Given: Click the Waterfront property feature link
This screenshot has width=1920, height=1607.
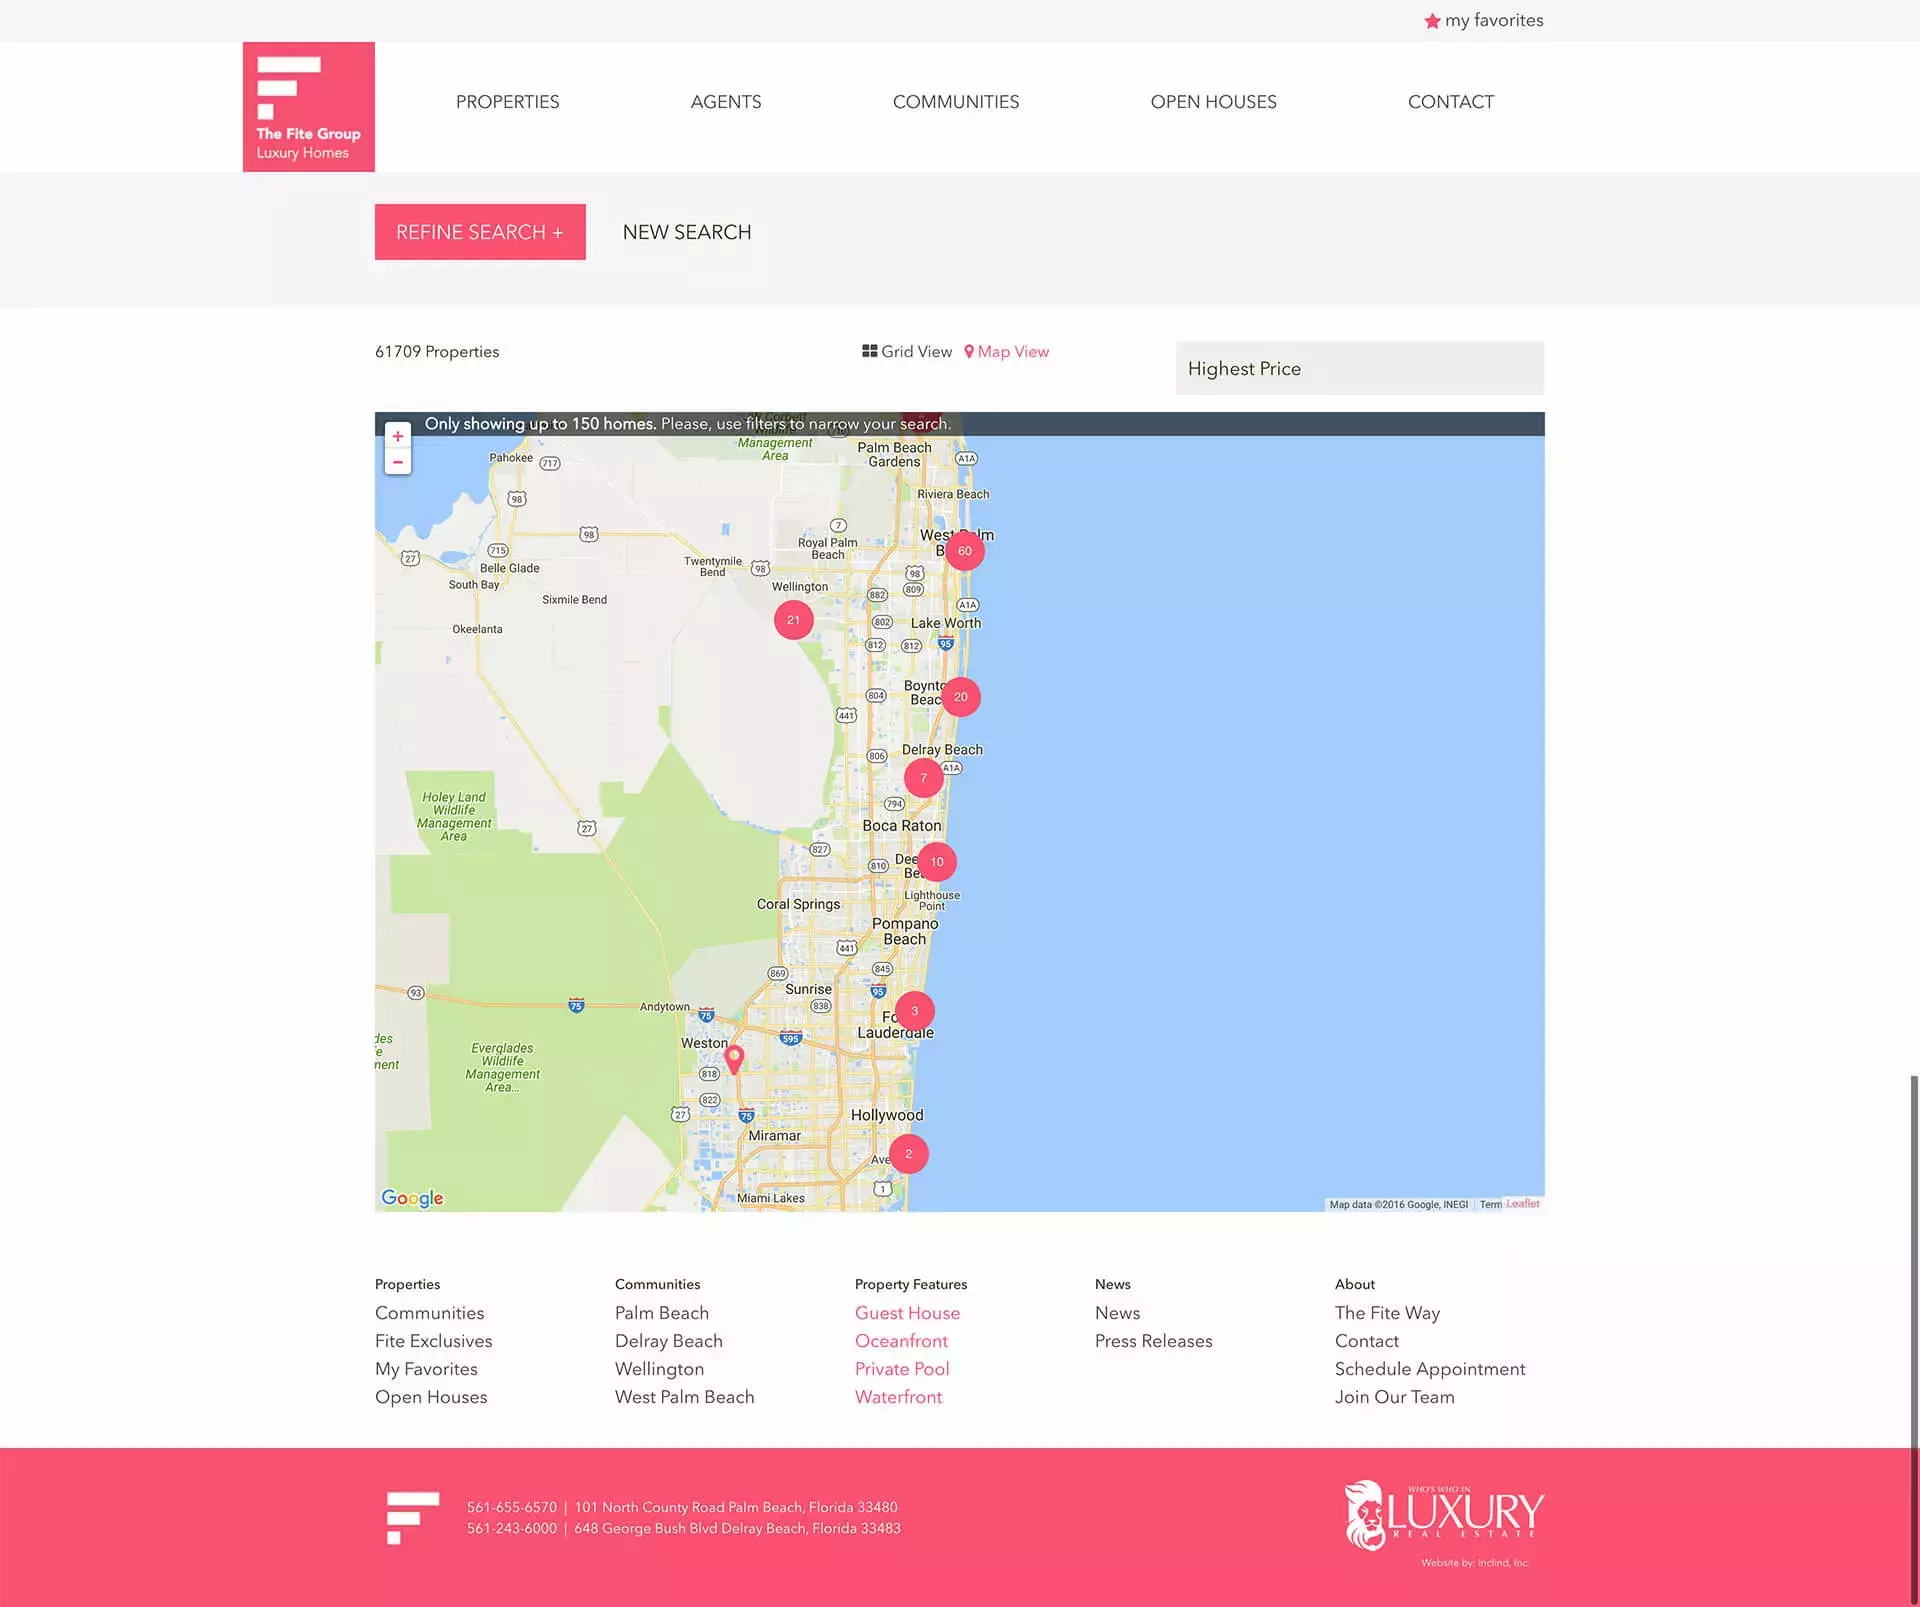Looking at the screenshot, I should coord(899,1398).
